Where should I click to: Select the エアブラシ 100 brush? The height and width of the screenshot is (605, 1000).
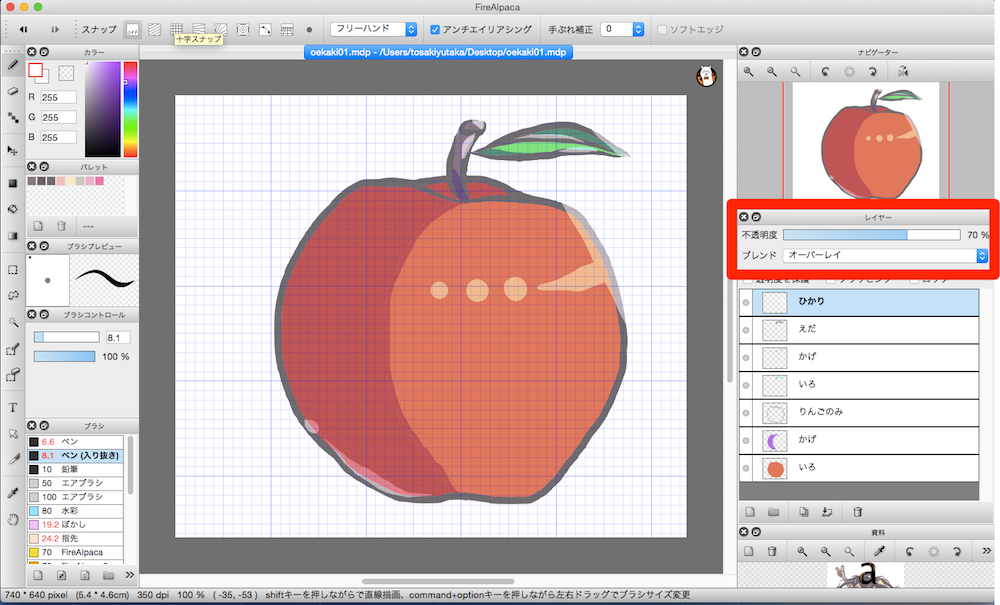(75, 497)
